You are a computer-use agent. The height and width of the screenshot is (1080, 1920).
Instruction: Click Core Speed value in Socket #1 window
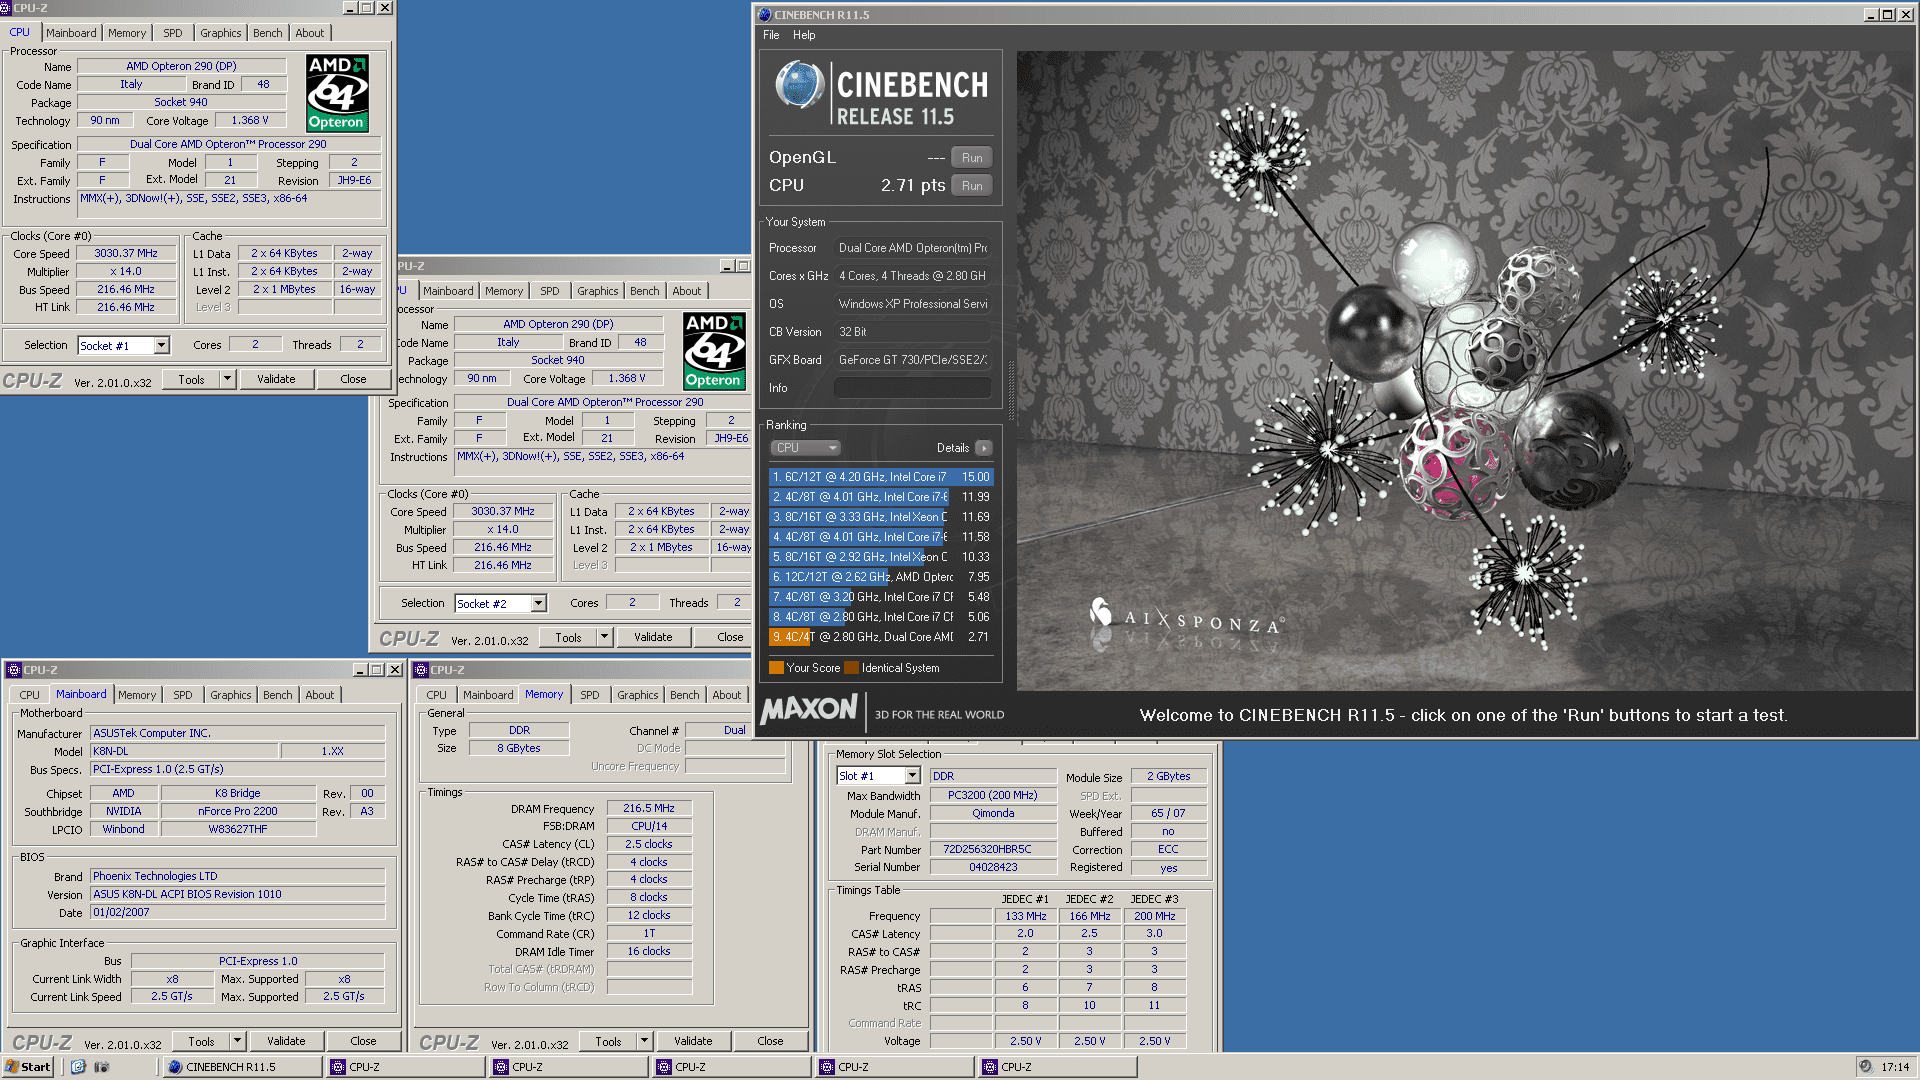[126, 254]
